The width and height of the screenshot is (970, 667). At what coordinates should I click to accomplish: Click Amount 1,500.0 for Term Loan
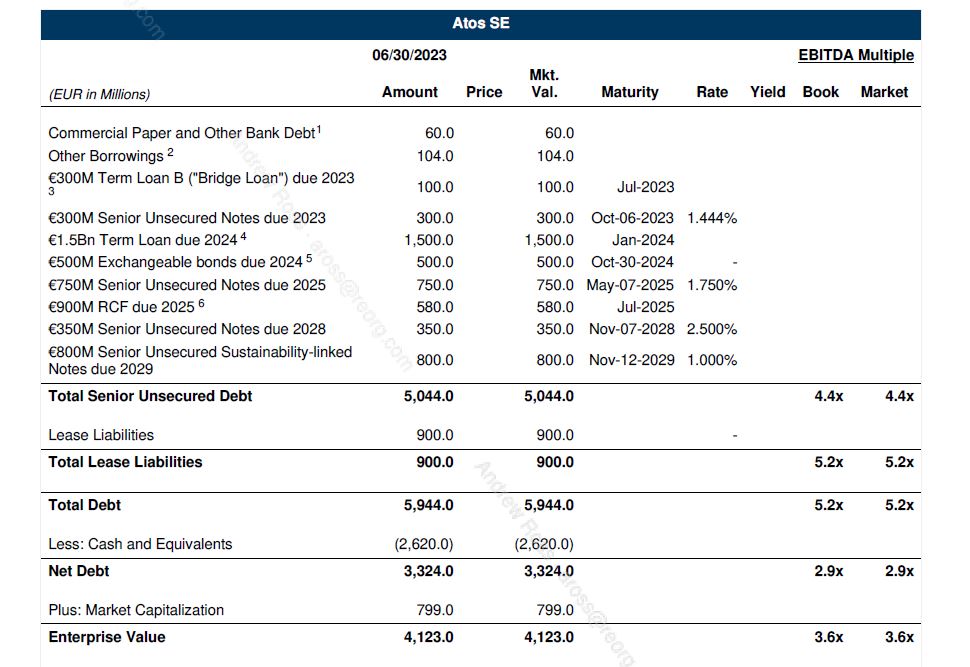pyautogui.click(x=429, y=240)
